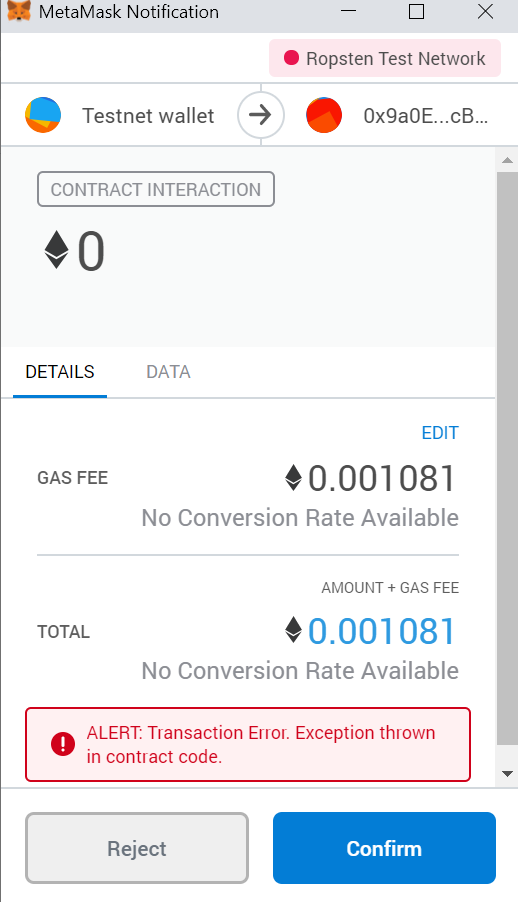Image resolution: width=518 pixels, height=902 pixels.
Task: Switch to the DATA tab
Action: pos(168,372)
